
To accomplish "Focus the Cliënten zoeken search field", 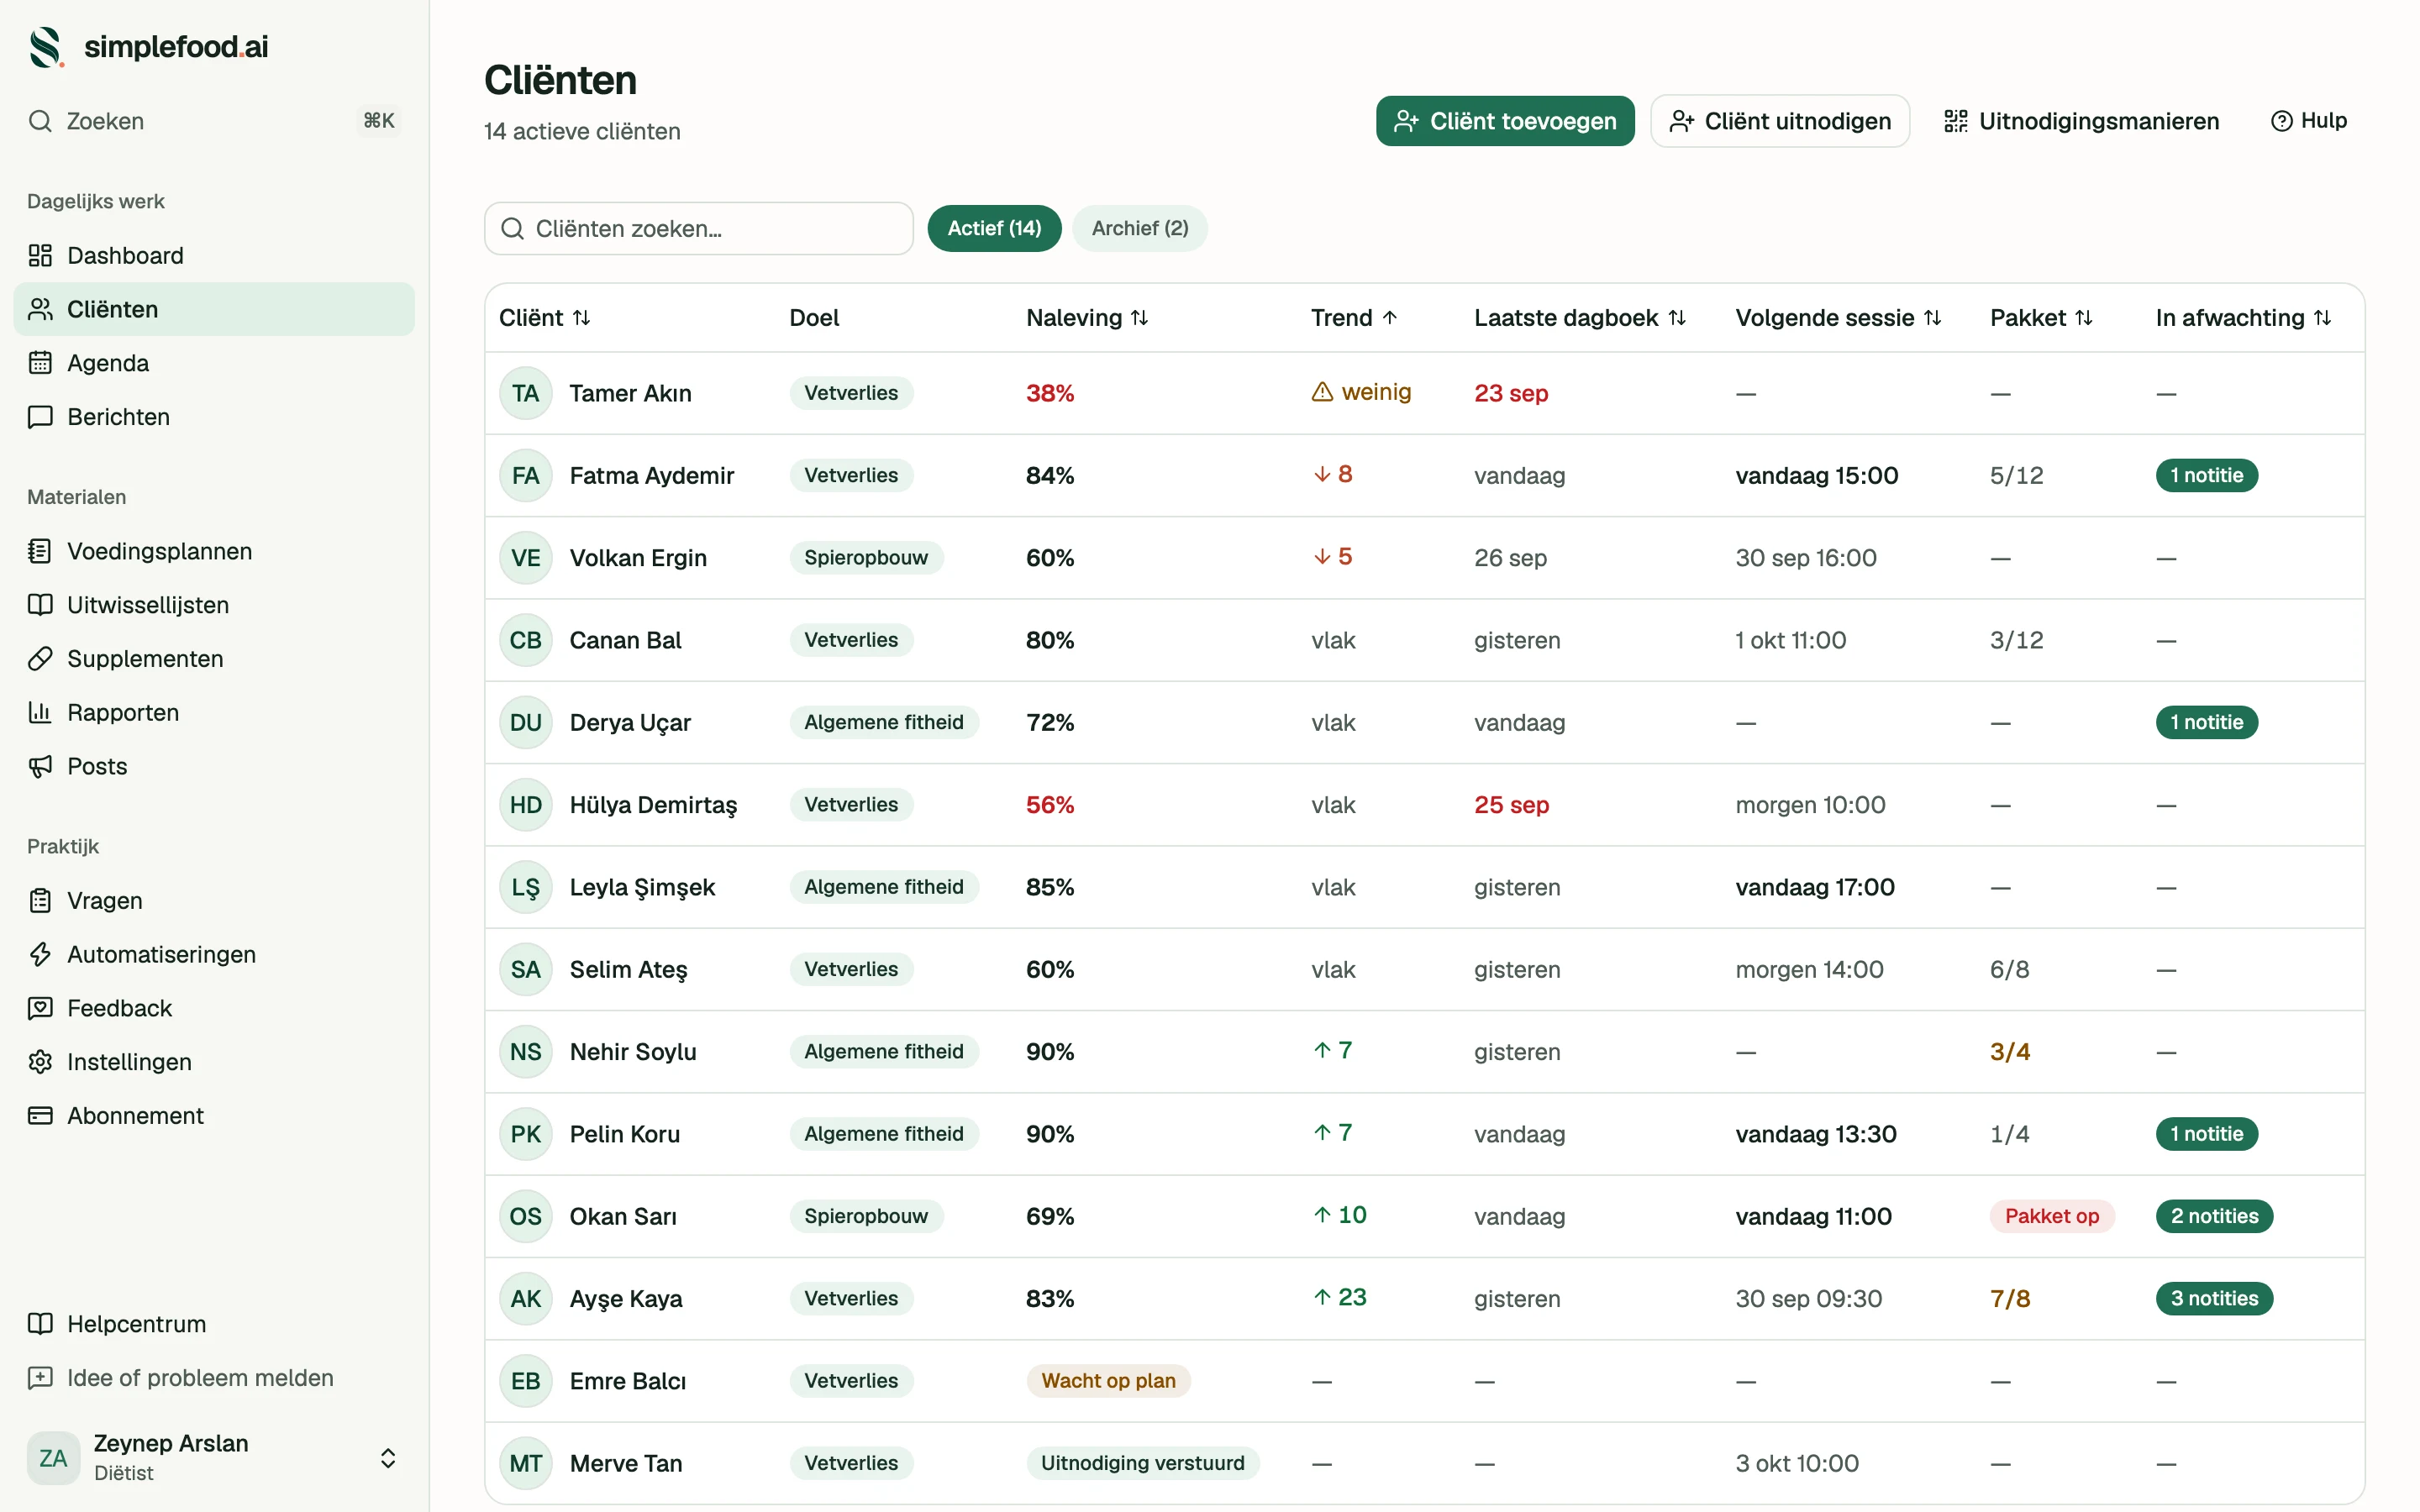I will (x=699, y=229).
